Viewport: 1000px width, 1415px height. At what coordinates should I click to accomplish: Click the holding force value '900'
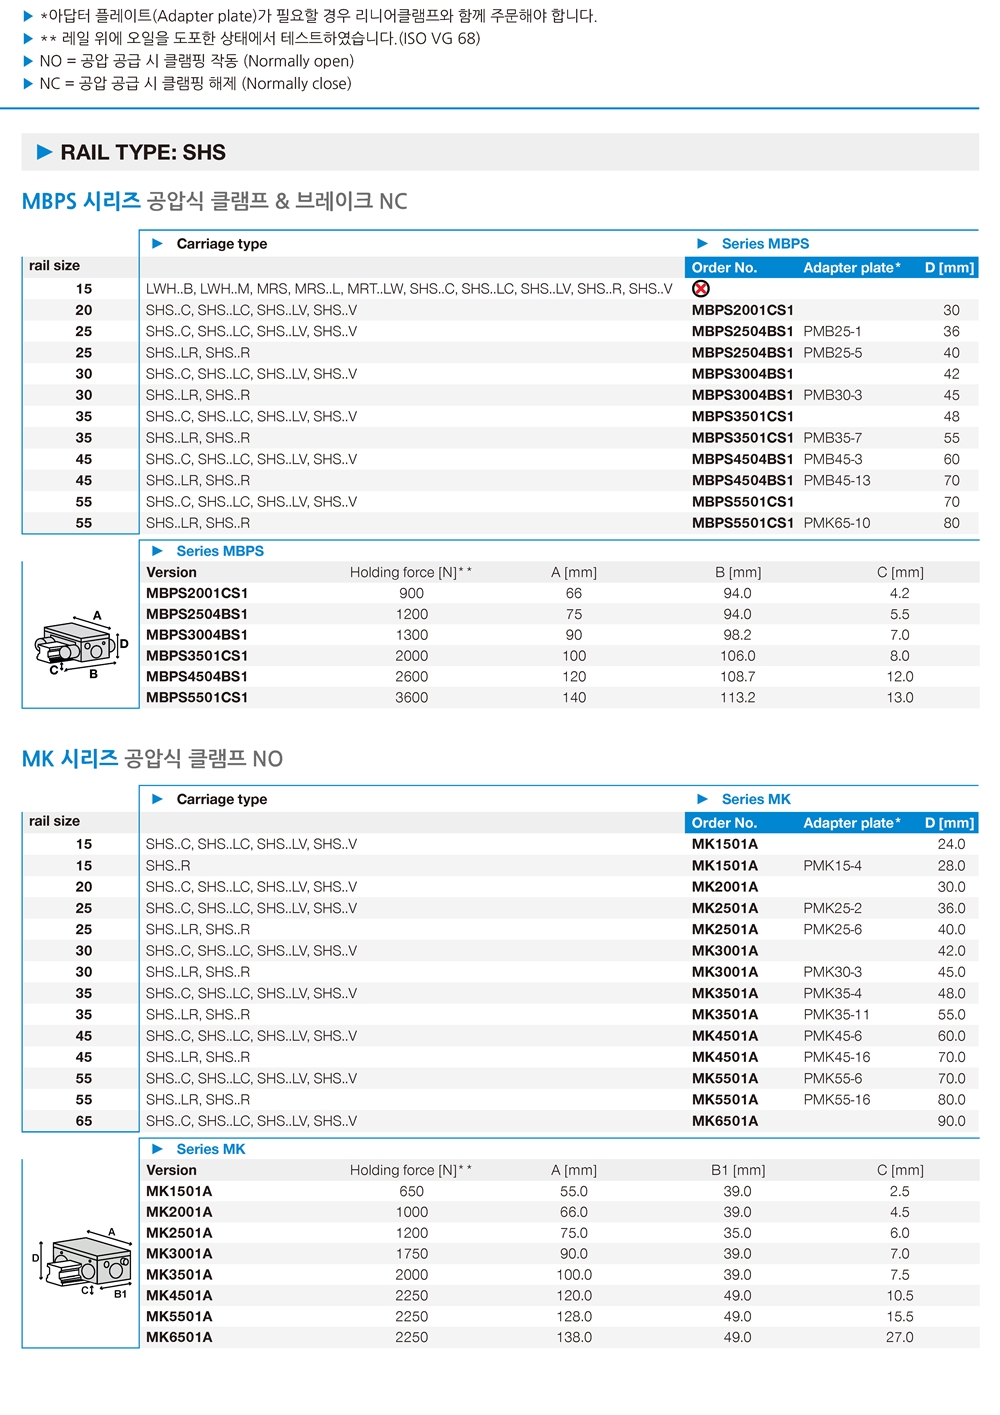click(411, 593)
